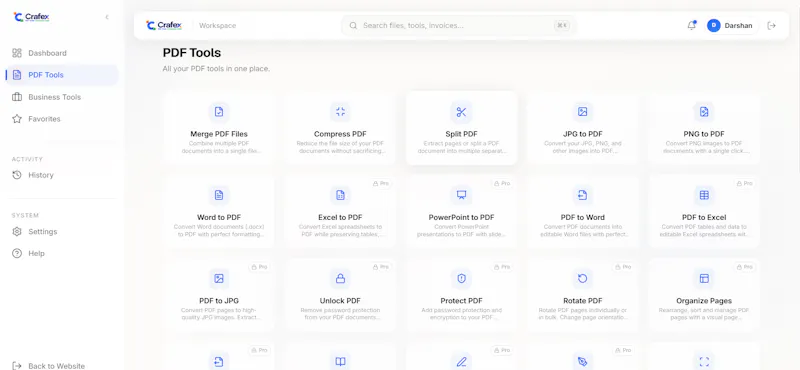Collapse the sidebar with the chevron

click(x=107, y=17)
